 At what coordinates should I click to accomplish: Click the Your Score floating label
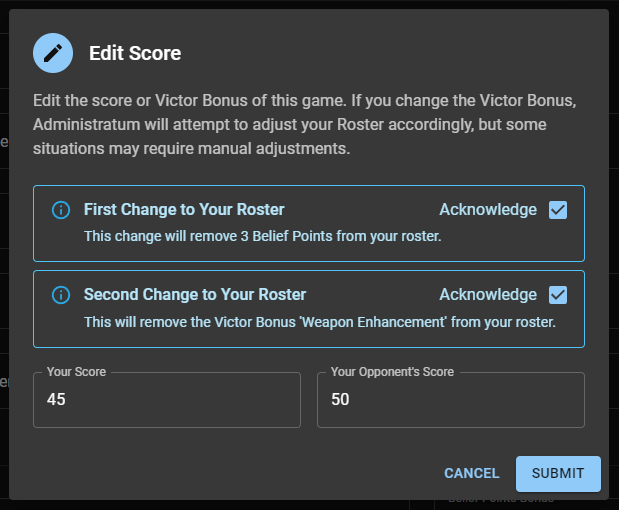[76, 372]
